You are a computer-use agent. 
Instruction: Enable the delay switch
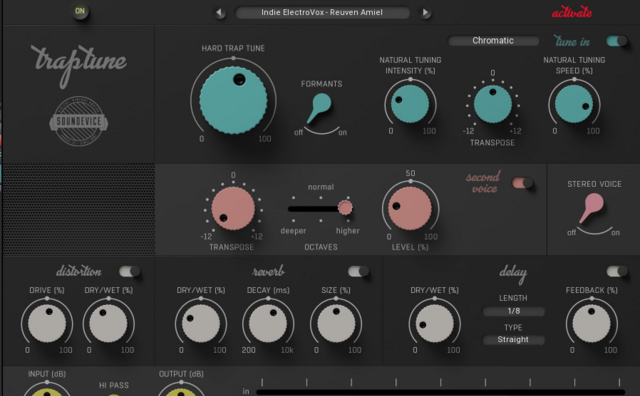coord(617,271)
